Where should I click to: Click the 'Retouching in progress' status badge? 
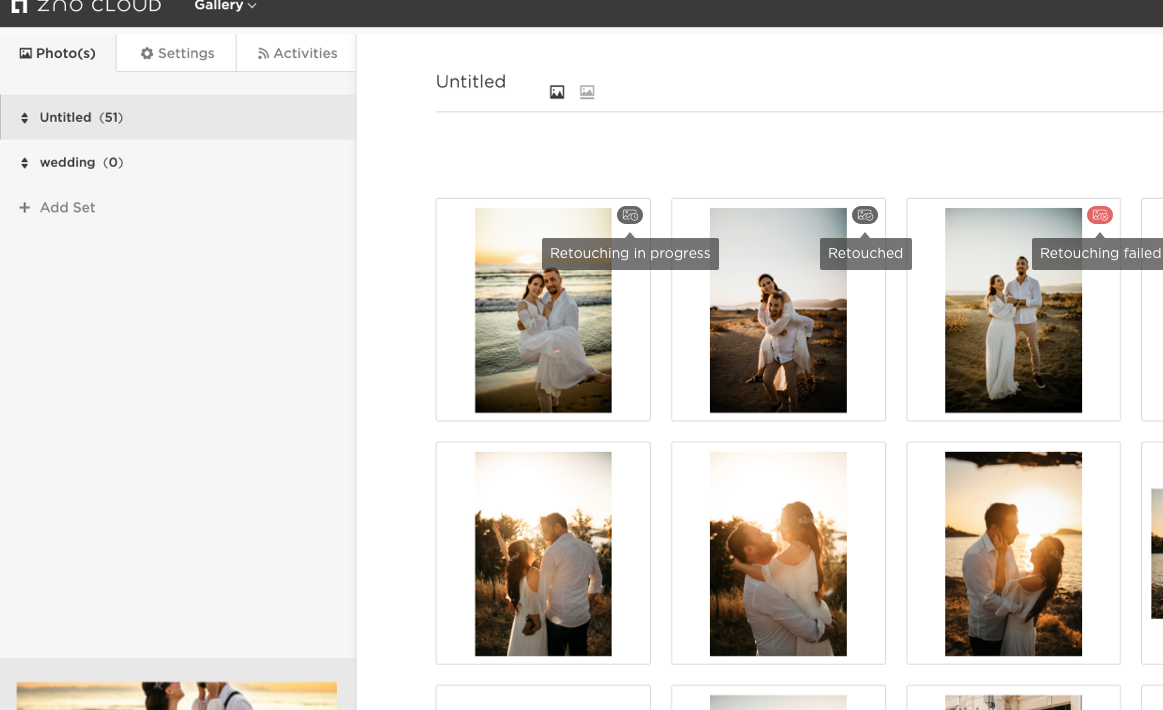coord(630,215)
